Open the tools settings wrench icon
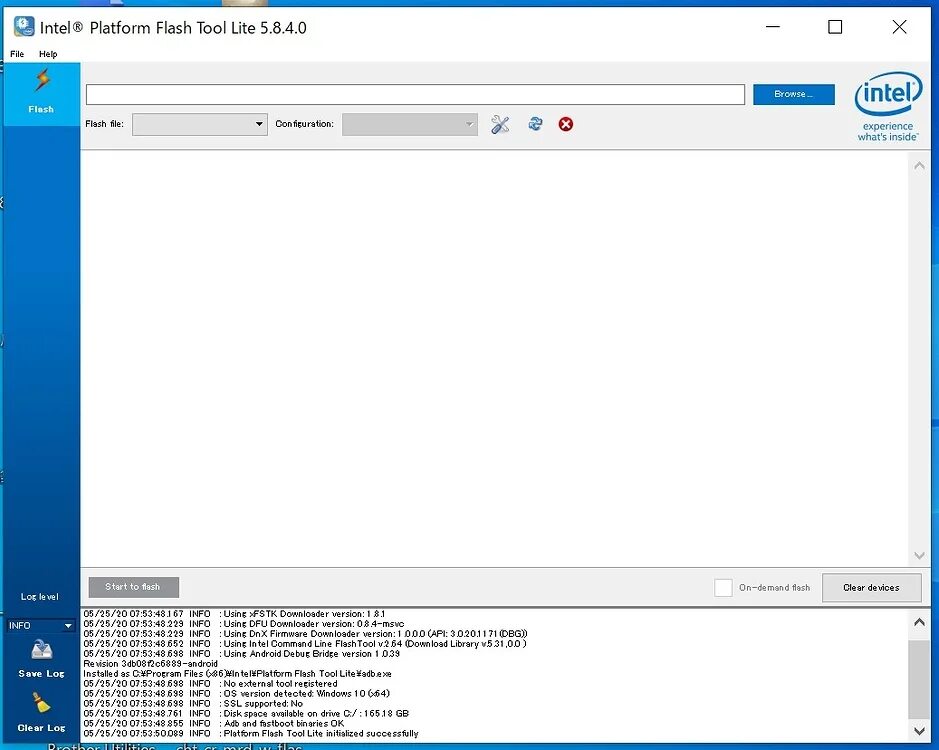 coord(500,124)
